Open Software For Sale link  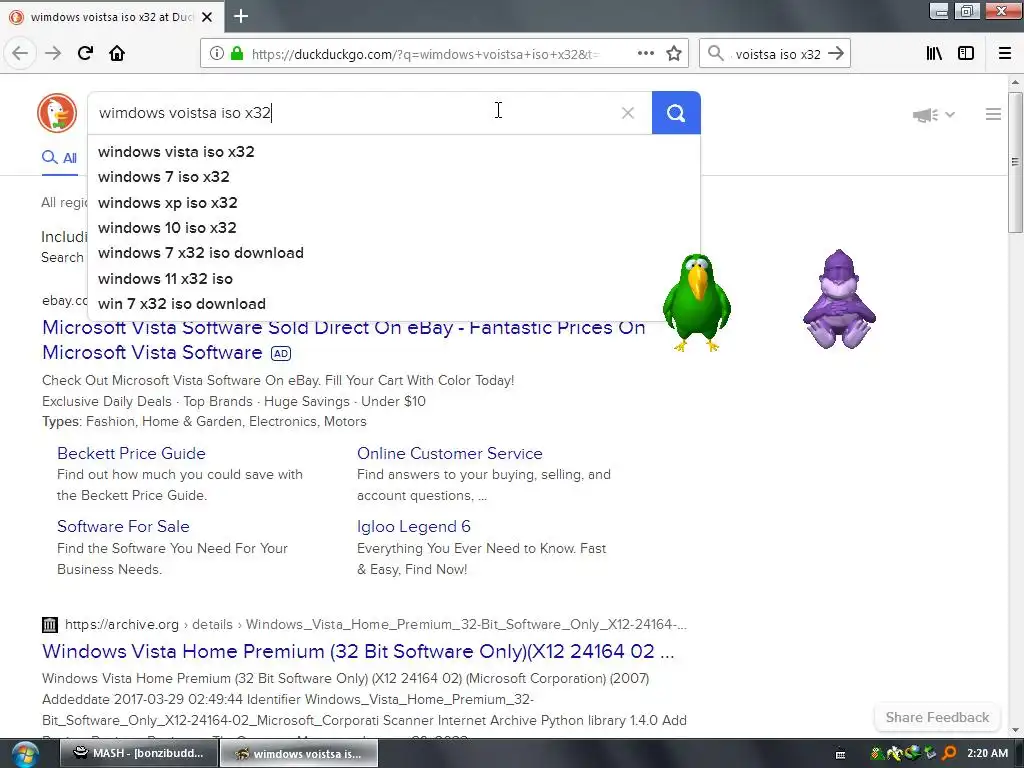123,526
